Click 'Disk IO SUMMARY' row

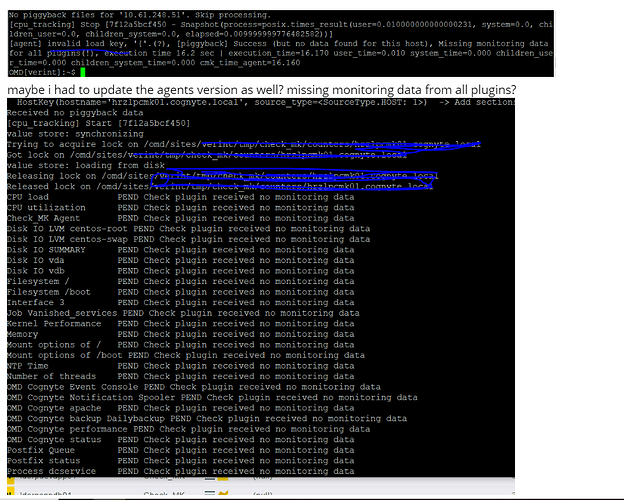181,250
